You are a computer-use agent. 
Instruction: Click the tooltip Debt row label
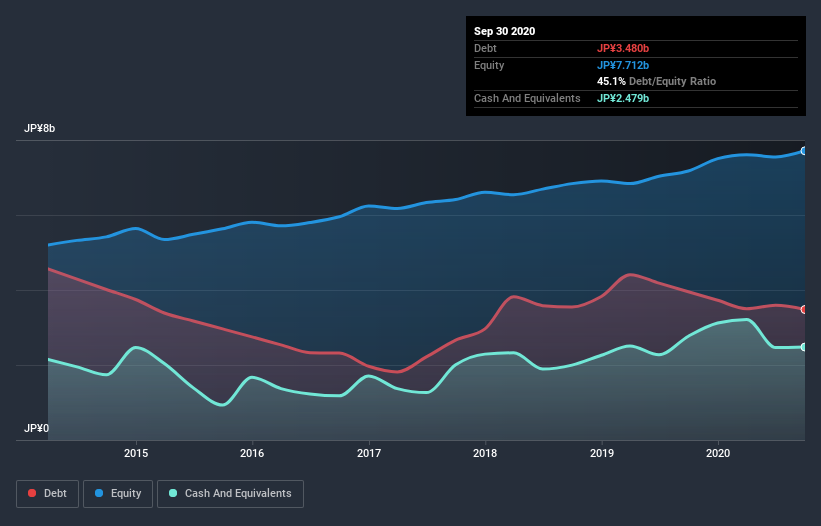click(485, 49)
